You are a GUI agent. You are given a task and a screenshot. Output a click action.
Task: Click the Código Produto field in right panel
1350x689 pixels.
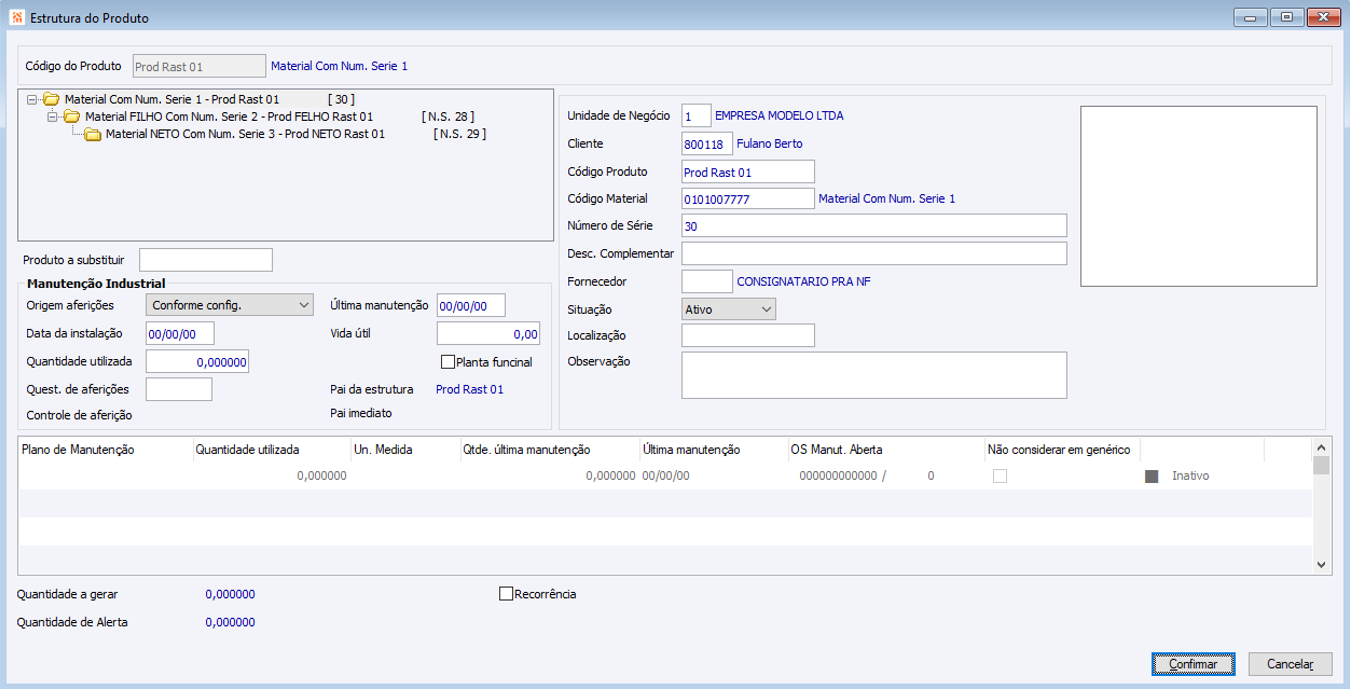click(748, 172)
